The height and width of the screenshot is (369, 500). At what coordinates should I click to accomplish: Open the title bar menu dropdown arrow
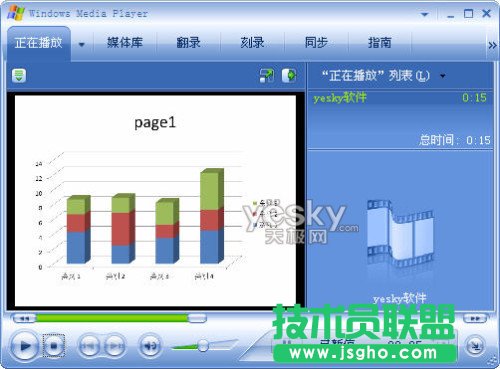424,14
